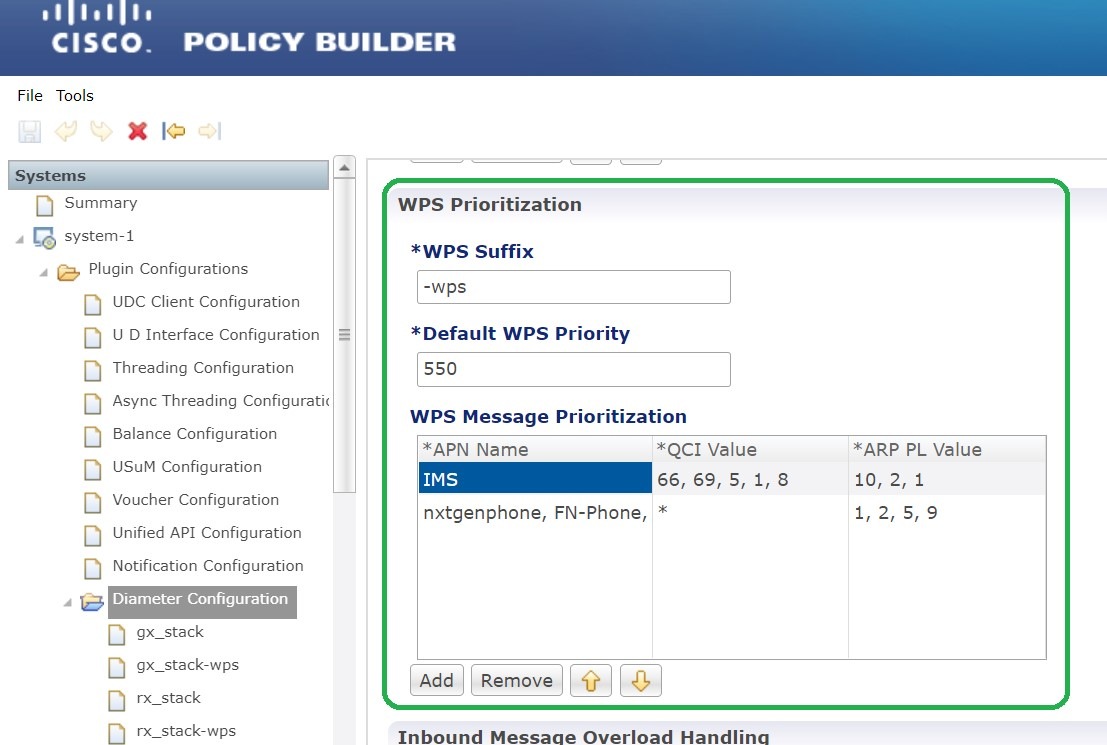
Task: Collapse the system-1 tree node
Action: 19,240
